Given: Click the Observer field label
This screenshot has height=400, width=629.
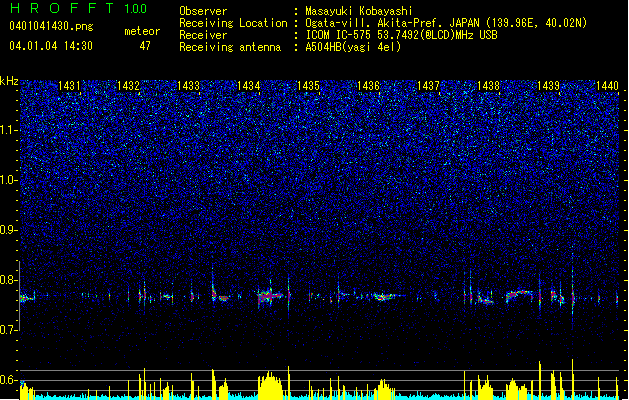Looking at the screenshot, I should (203, 11).
